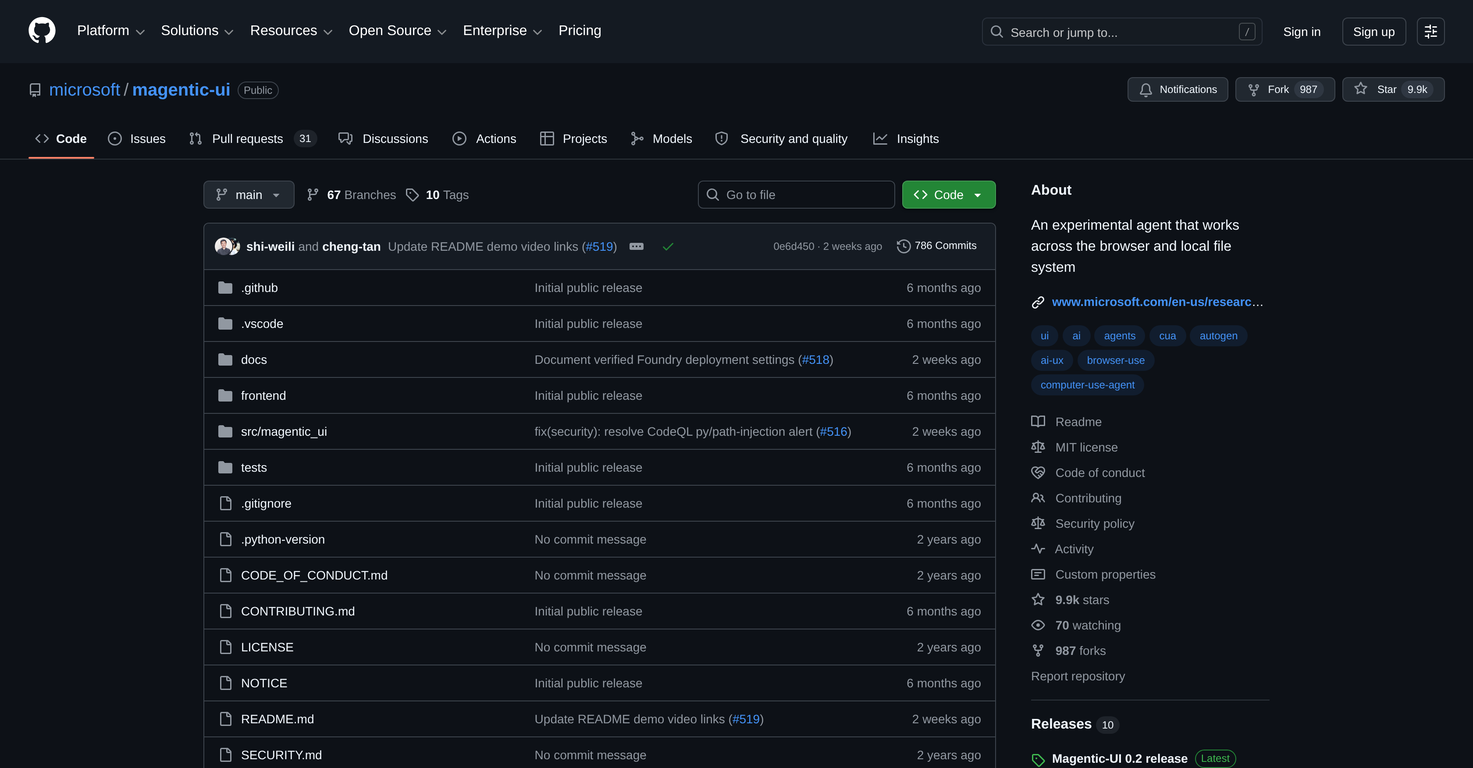Viewport: 1473px width, 768px height.
Task: Click the shi-weili avatar image
Action: click(x=223, y=246)
